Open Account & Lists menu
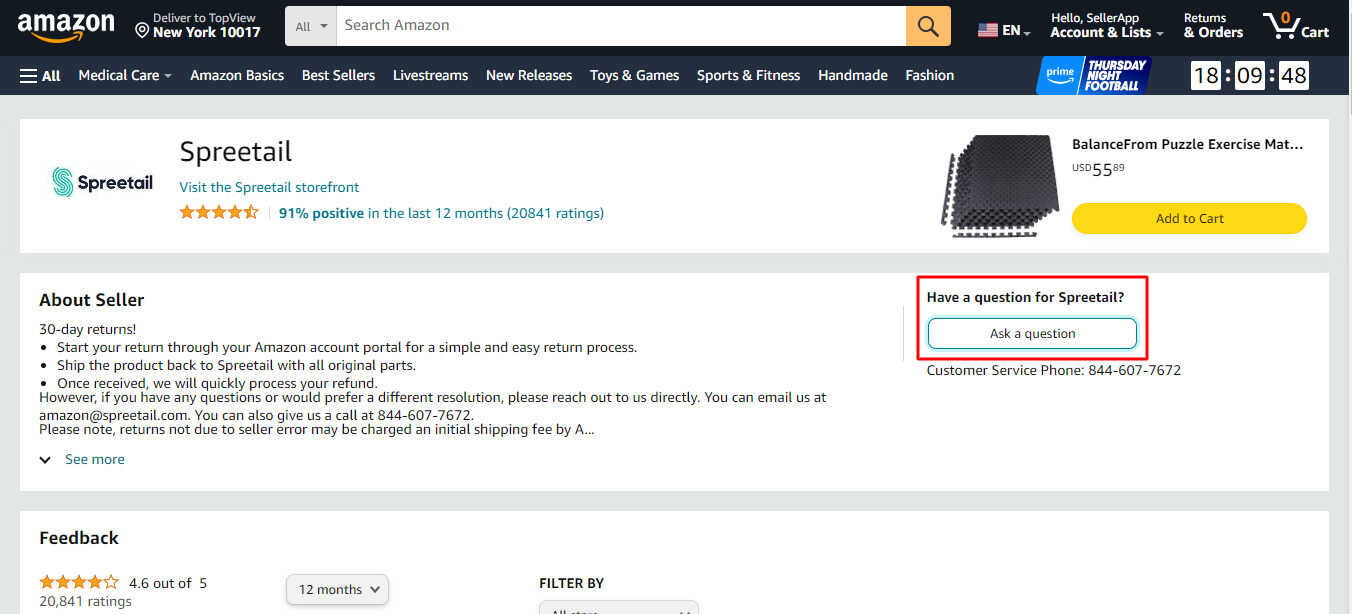This screenshot has width=1352, height=614. click(1107, 26)
